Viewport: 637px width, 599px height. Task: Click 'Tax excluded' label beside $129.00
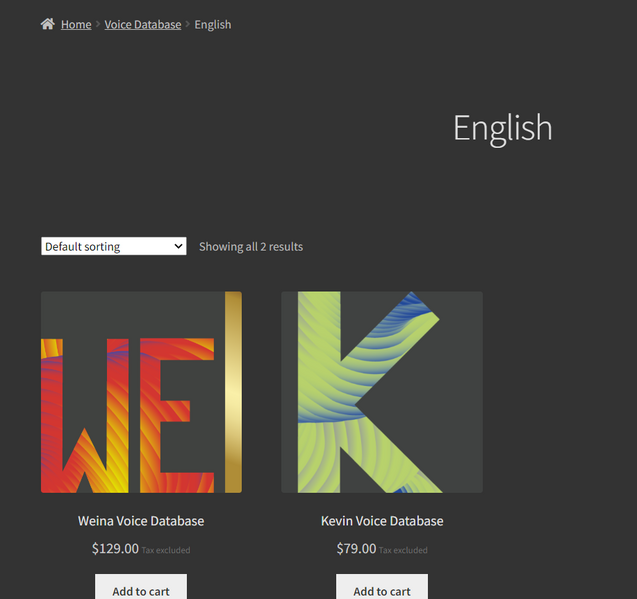point(166,550)
